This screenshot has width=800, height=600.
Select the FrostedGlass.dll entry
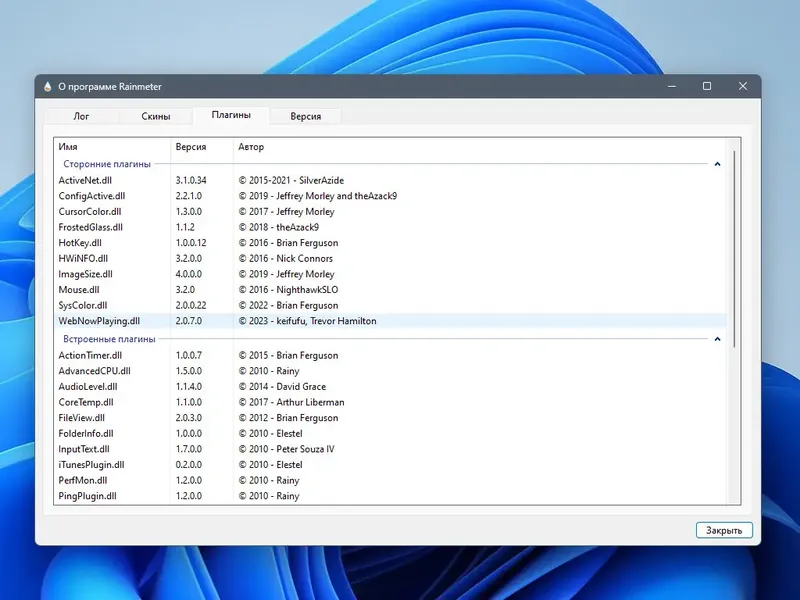pos(90,227)
